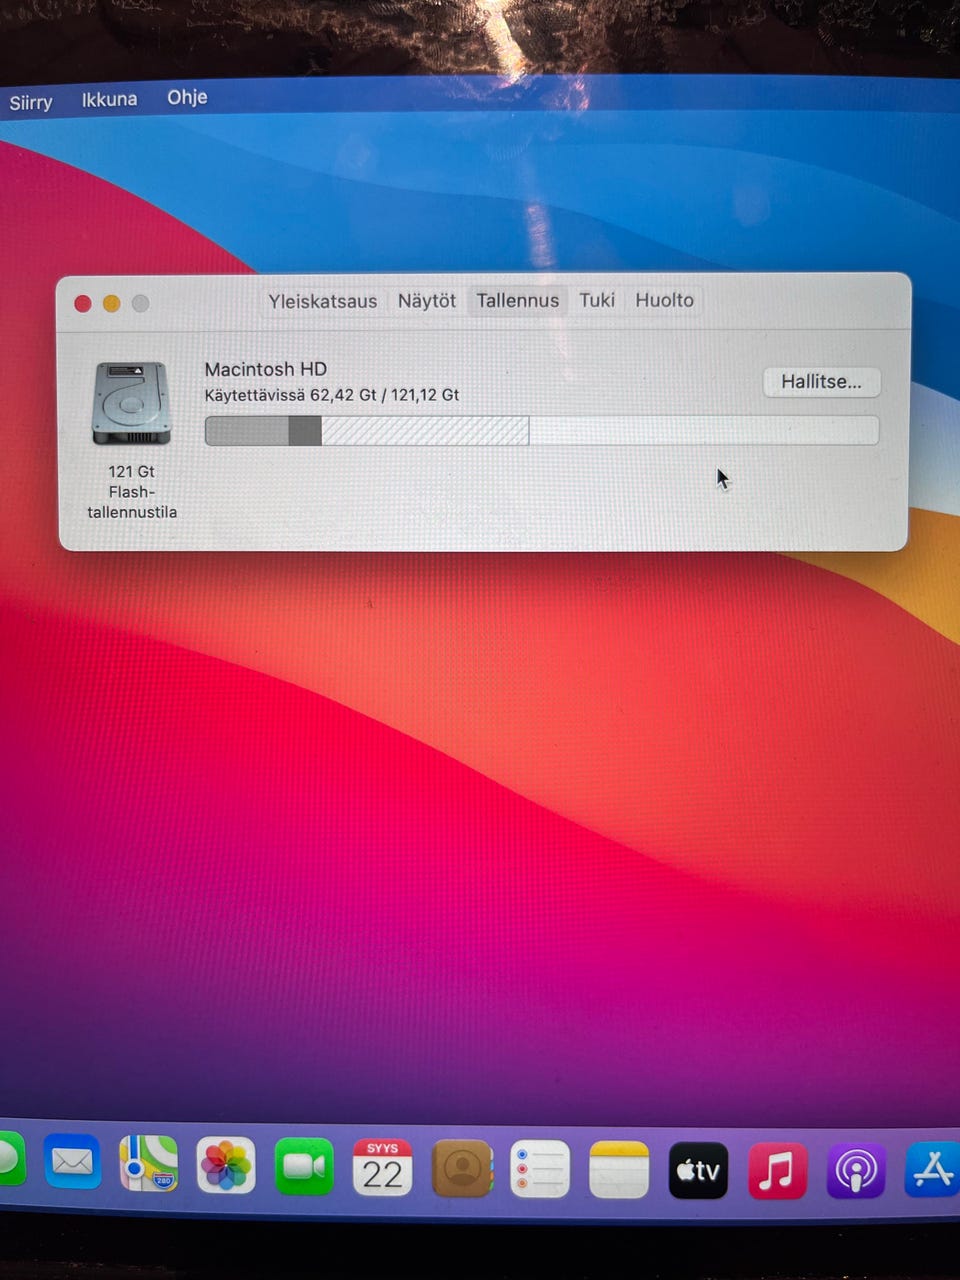Open Notes app in Dock
Viewport: 960px width, 1280px height.
[619, 1169]
